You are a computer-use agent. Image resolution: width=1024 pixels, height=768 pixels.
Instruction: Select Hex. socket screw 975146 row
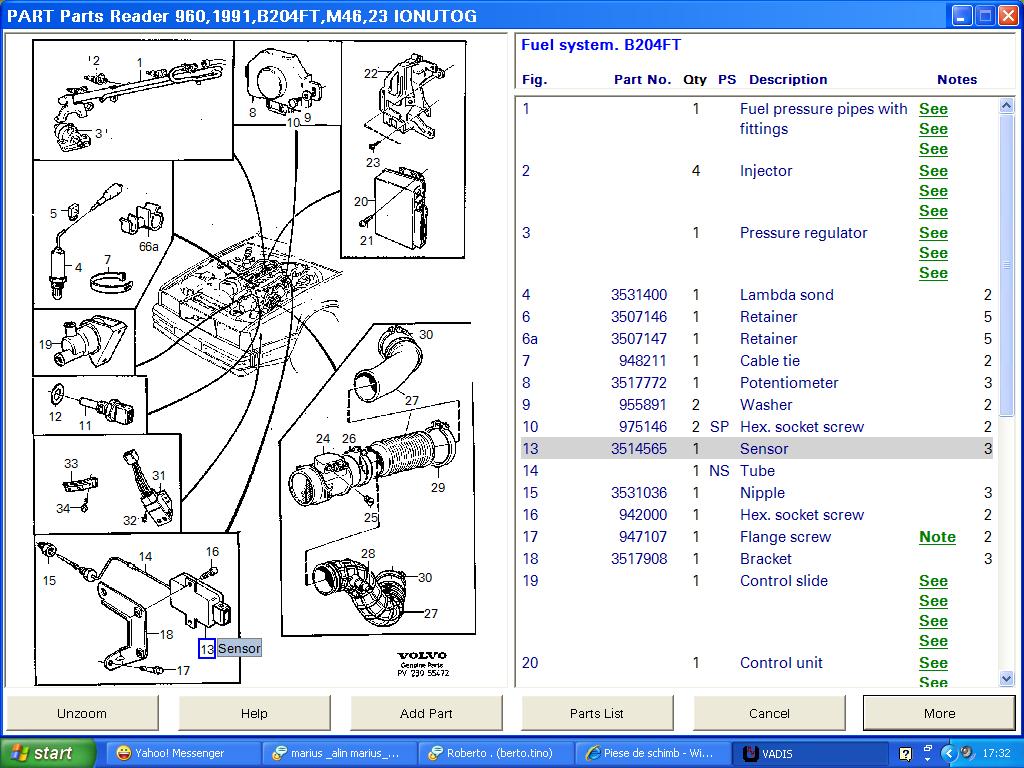[x=757, y=427]
